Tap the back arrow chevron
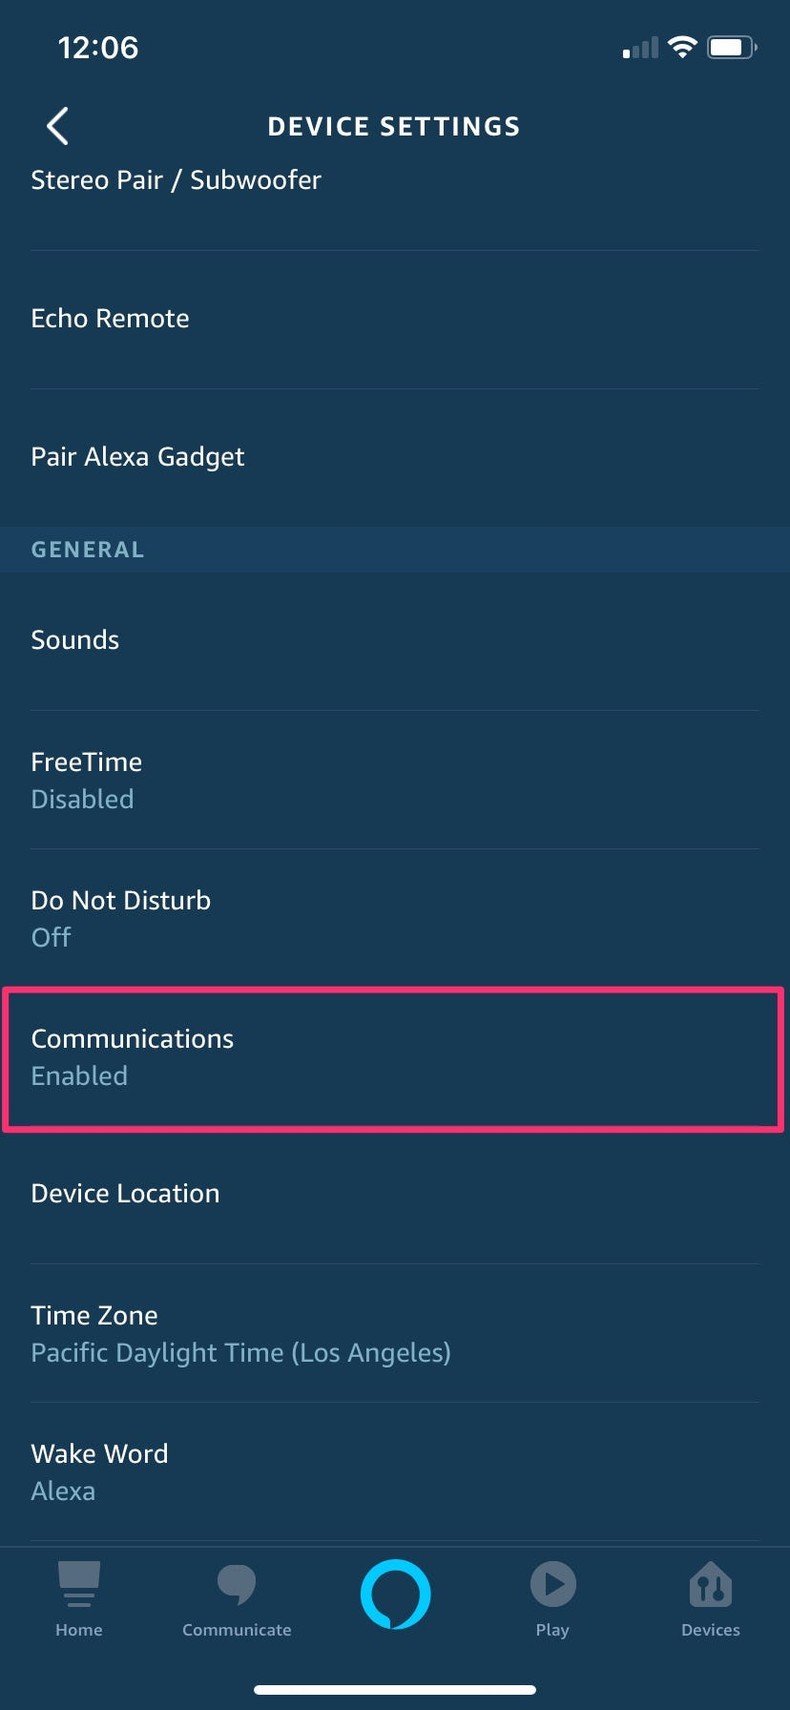Viewport: 790px width, 1710px height. pos(56,126)
